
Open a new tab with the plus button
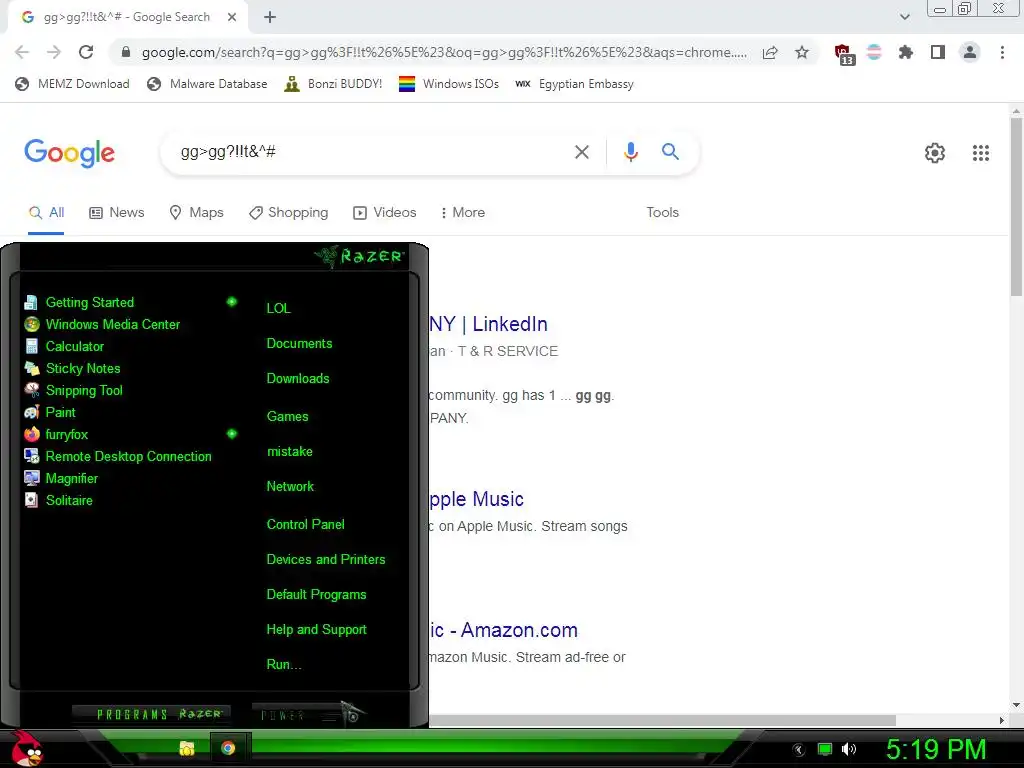270,17
